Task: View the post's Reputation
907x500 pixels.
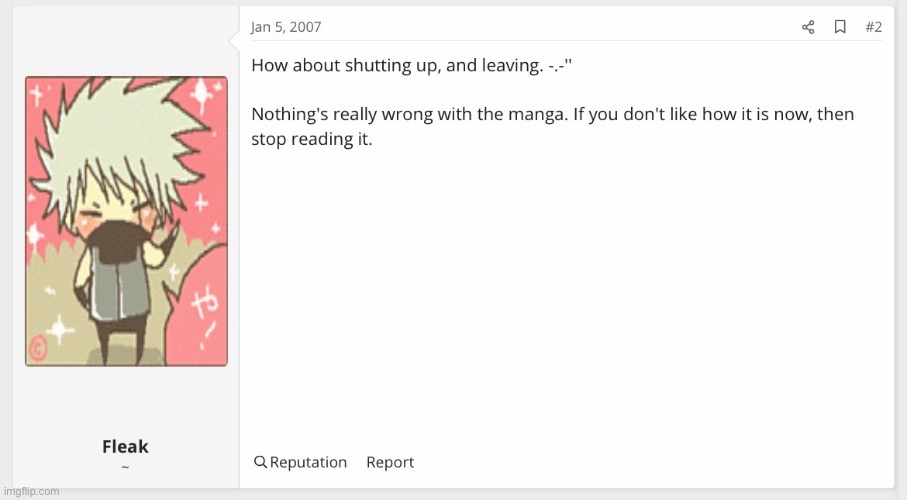Action: 308,462
